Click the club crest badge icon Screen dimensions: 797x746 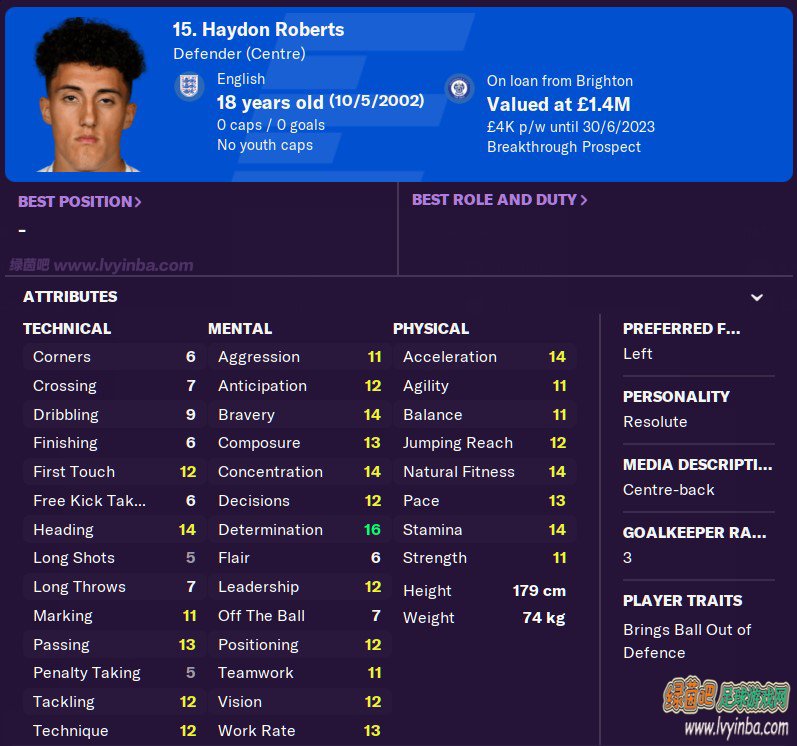(459, 88)
